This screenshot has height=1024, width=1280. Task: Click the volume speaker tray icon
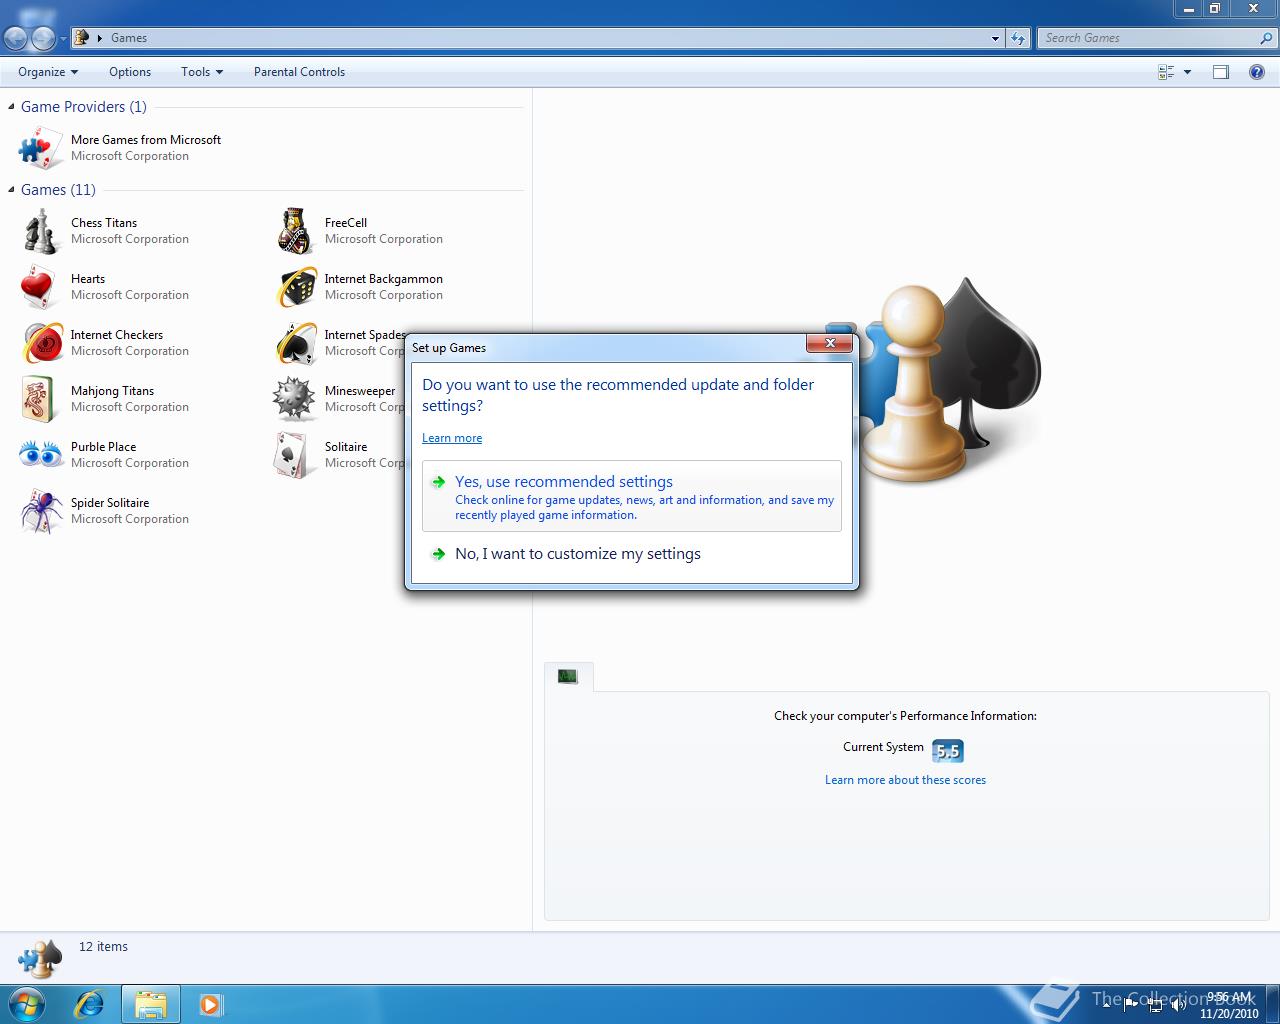[1178, 1004]
